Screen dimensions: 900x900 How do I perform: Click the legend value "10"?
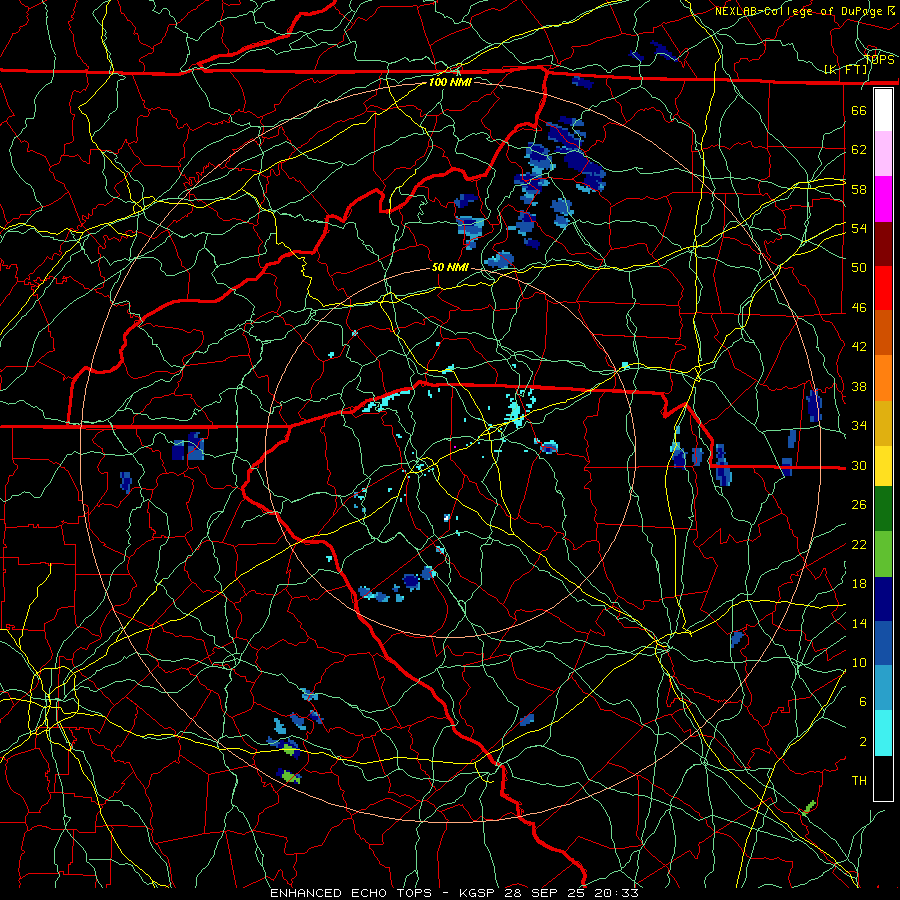pyautogui.click(x=859, y=662)
